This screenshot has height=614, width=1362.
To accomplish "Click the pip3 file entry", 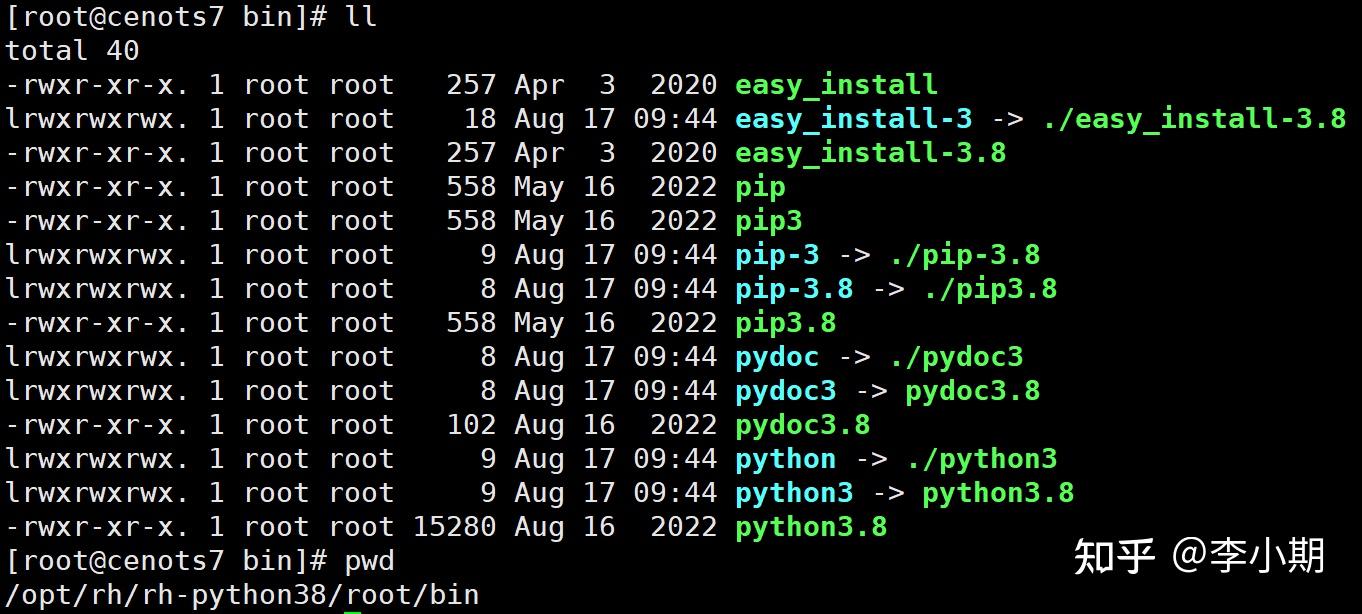I will click(768, 220).
